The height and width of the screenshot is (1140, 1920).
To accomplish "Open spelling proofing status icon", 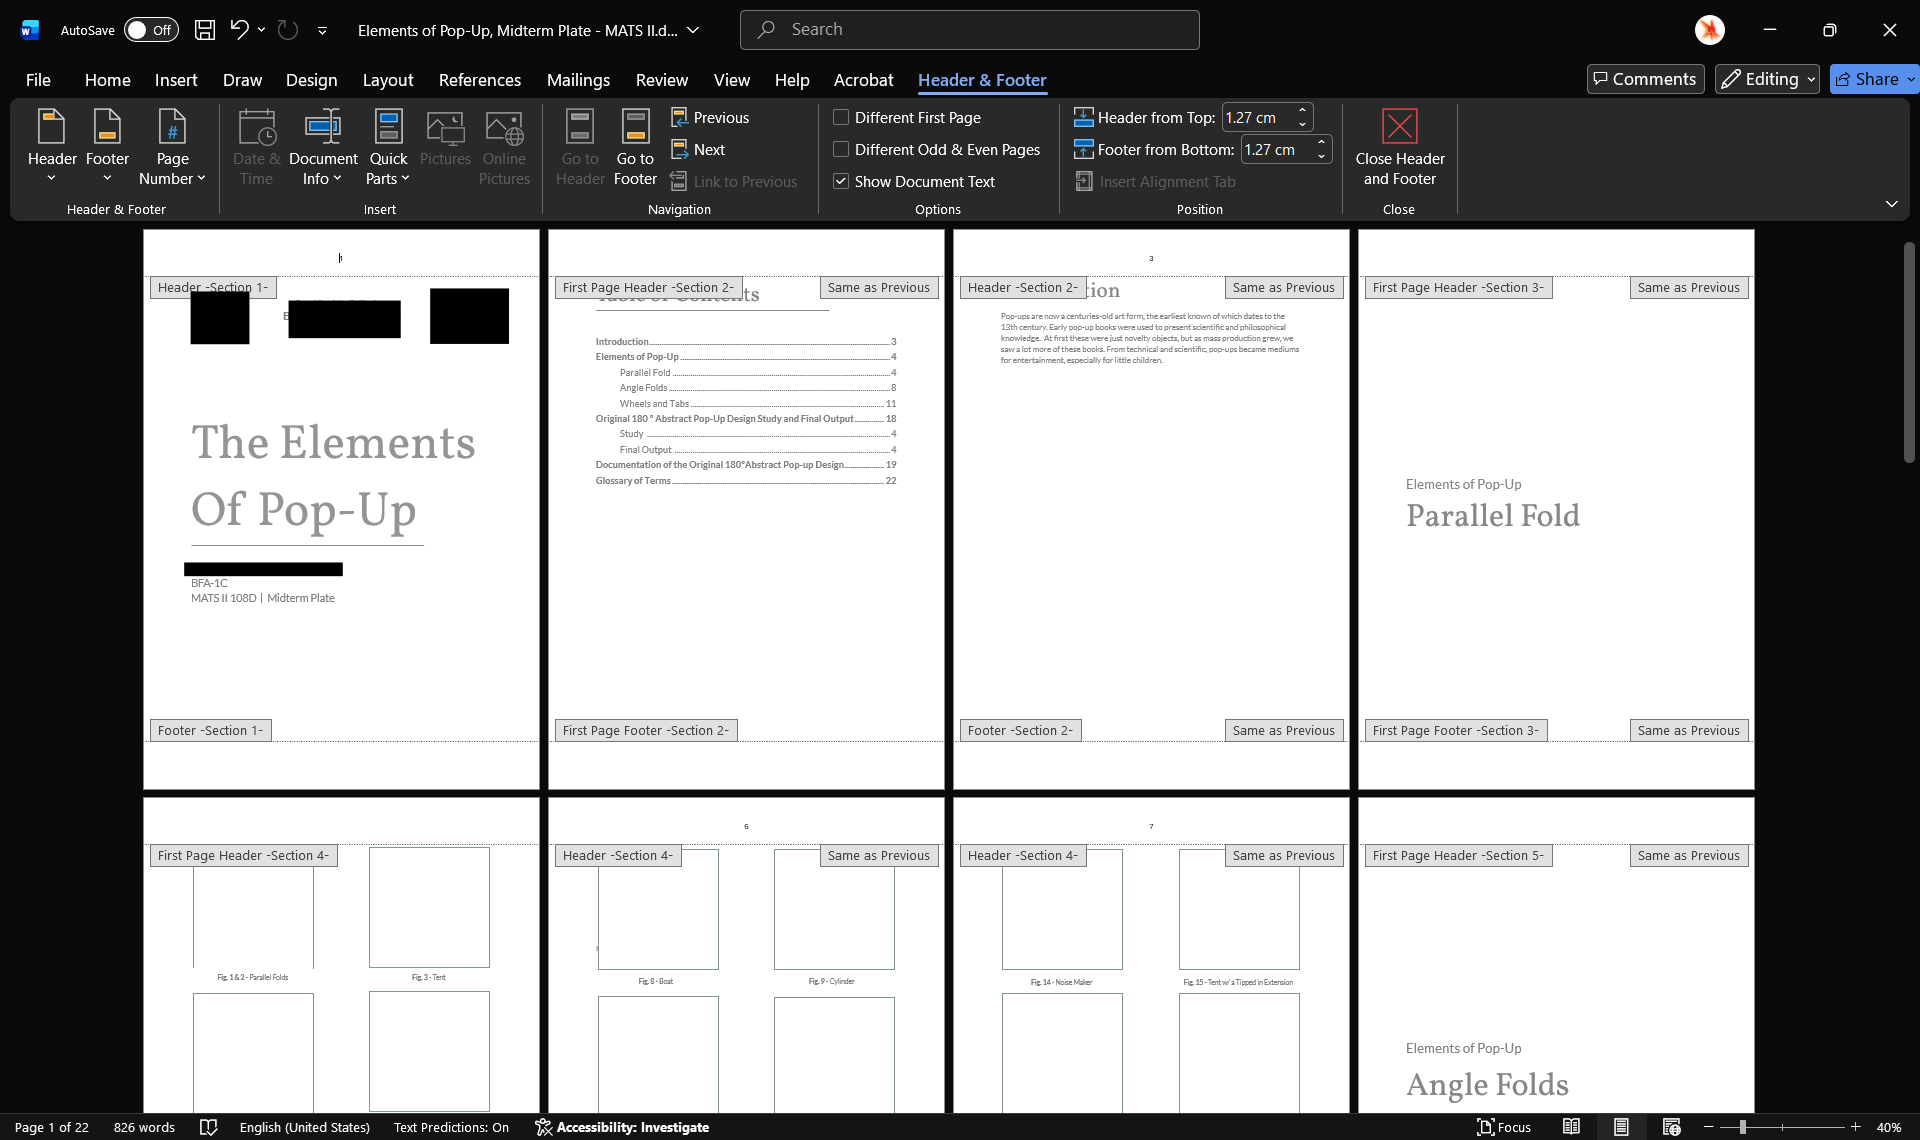I will coord(208,1127).
